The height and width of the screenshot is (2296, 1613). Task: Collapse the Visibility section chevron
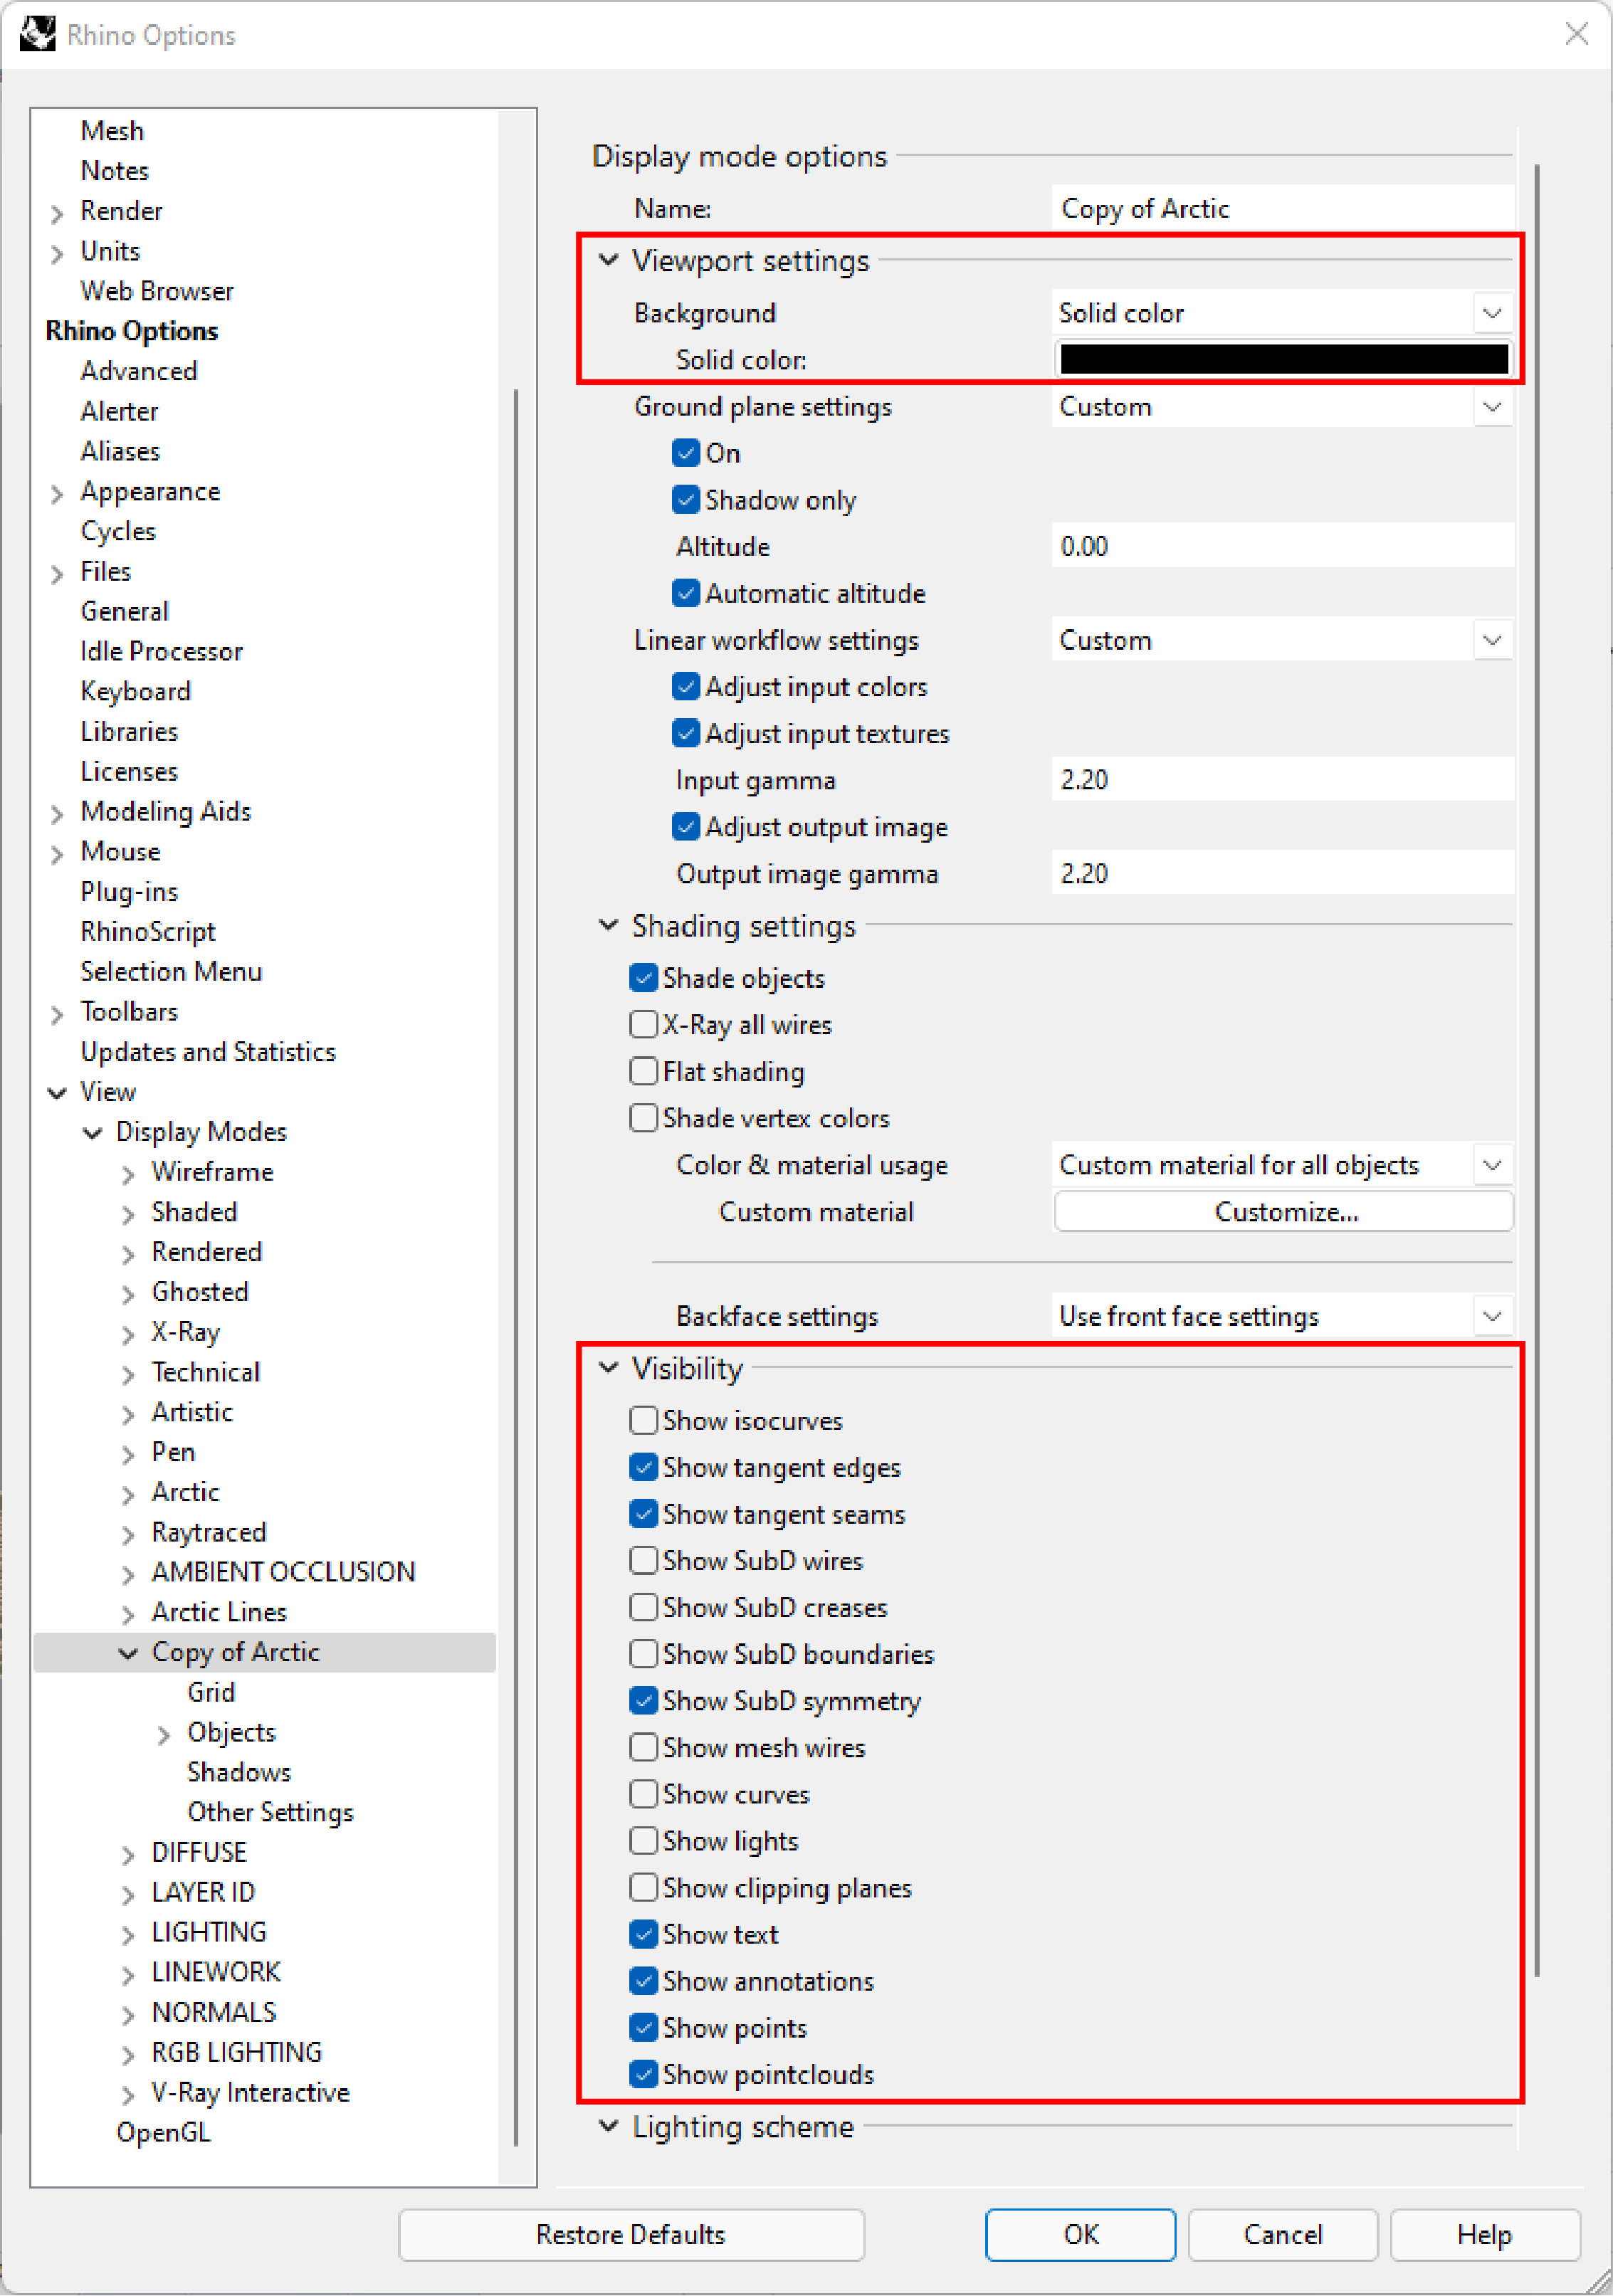608,1367
